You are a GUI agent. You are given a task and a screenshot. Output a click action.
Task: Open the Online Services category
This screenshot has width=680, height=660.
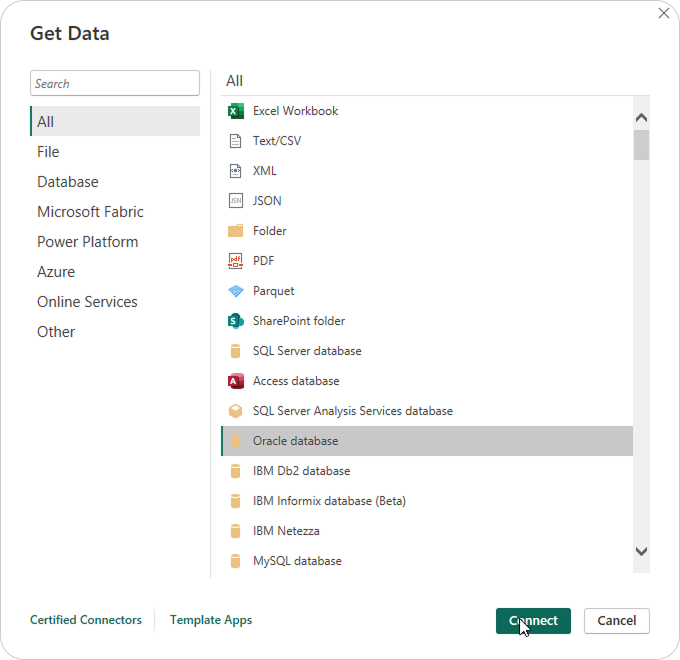tap(87, 302)
